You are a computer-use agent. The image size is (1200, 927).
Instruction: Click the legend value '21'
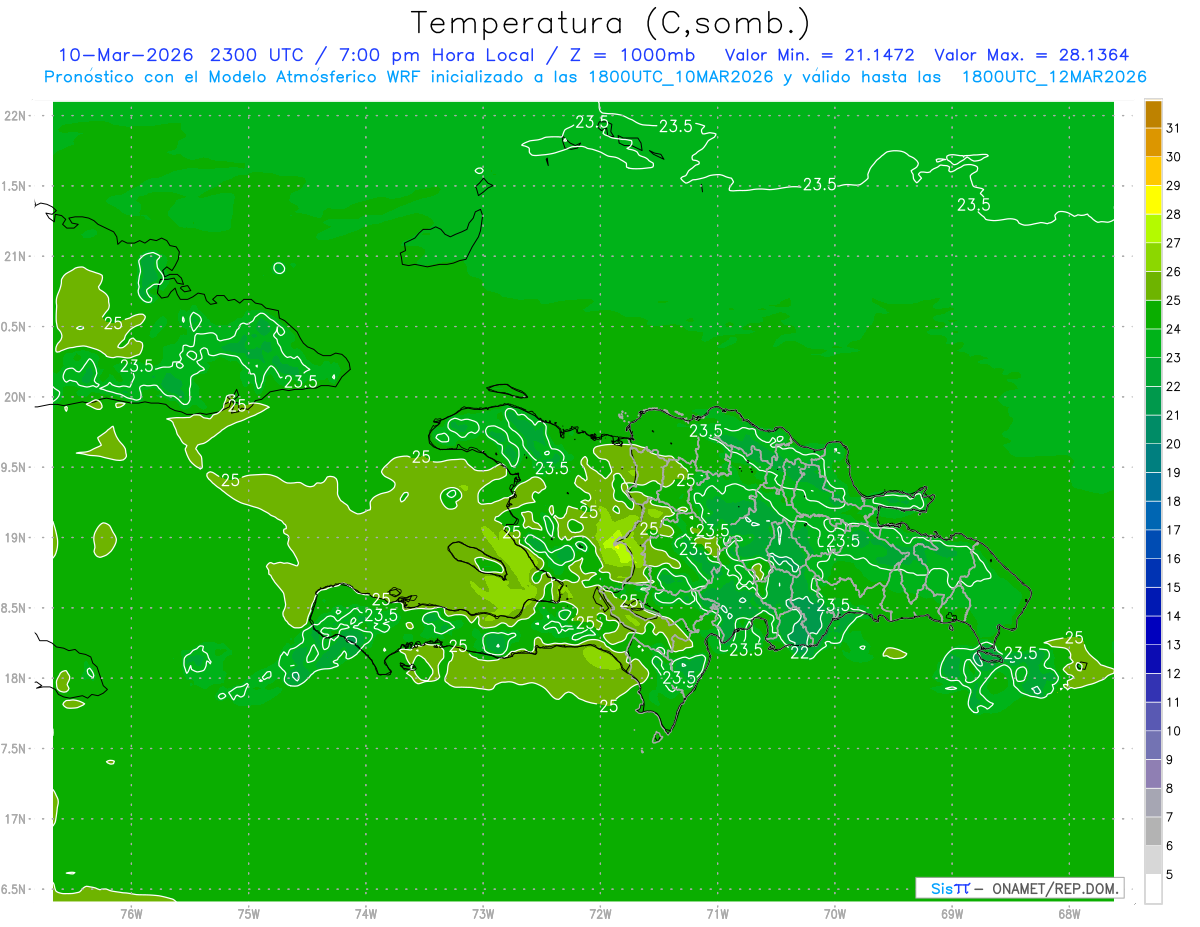click(1174, 415)
